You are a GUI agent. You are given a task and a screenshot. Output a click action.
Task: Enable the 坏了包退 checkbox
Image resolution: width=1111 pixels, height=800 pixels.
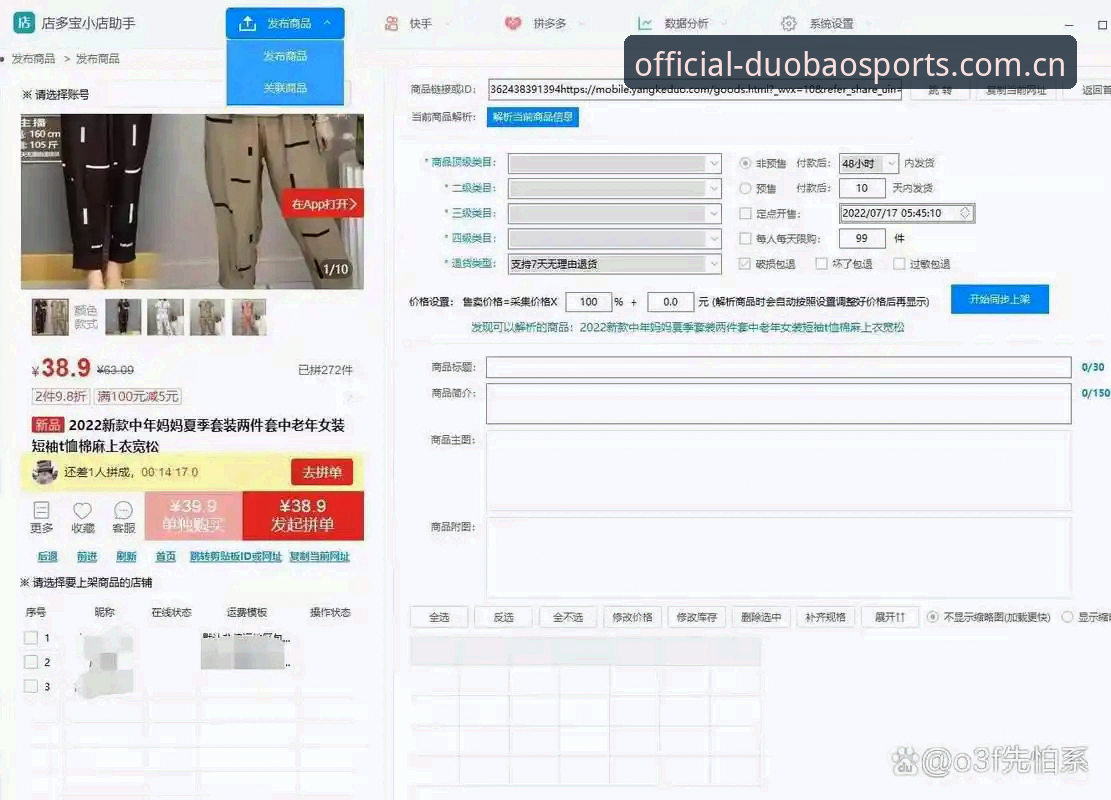[821, 264]
